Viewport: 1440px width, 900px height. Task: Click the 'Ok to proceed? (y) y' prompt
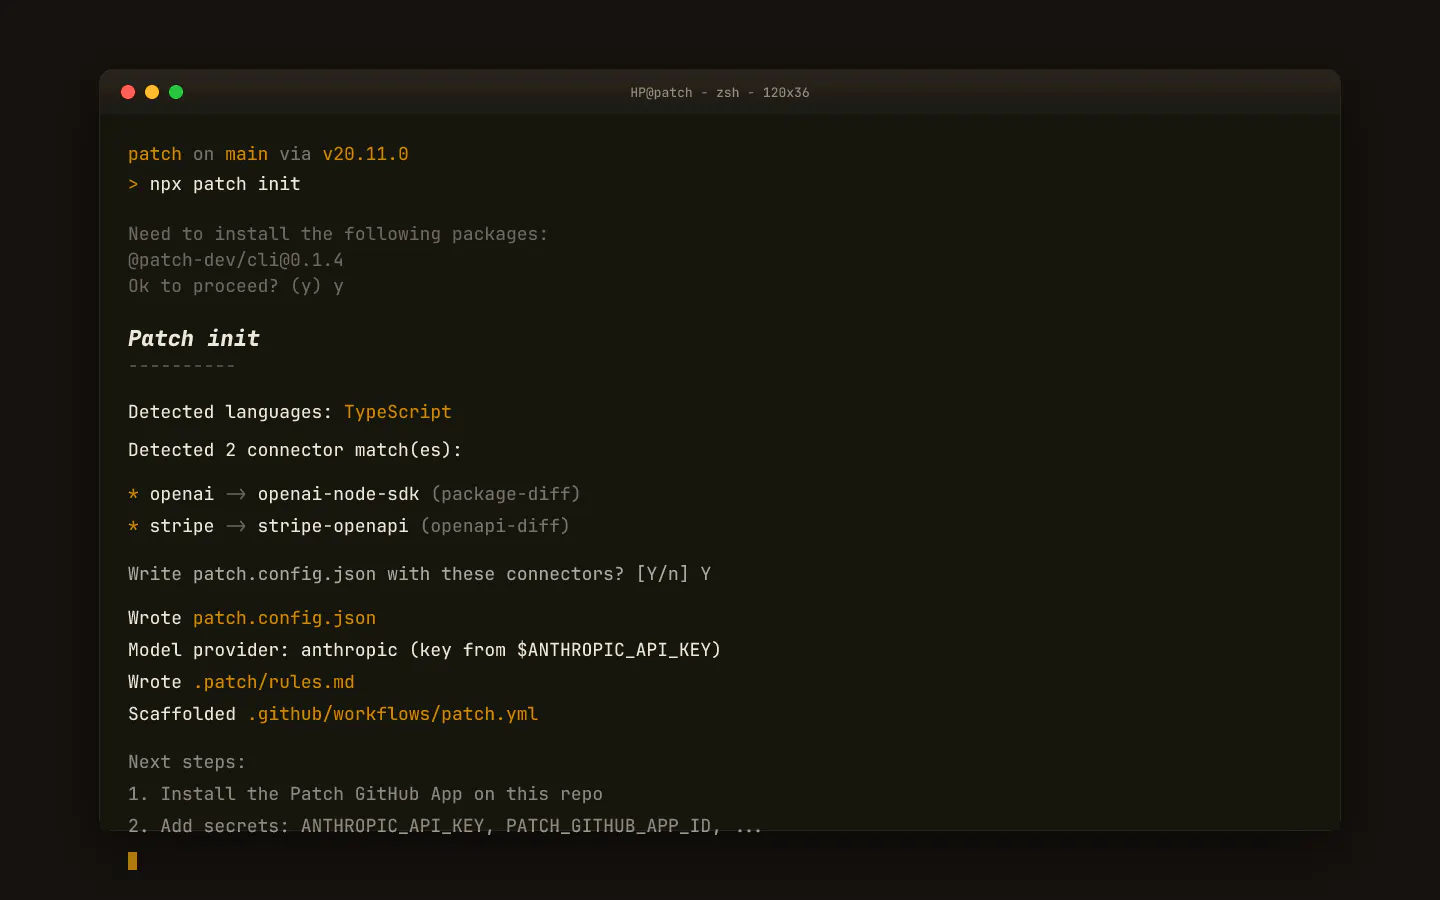(x=236, y=286)
